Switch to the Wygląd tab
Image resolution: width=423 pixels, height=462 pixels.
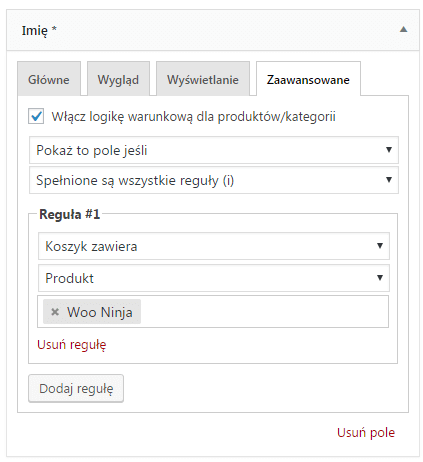(118, 79)
